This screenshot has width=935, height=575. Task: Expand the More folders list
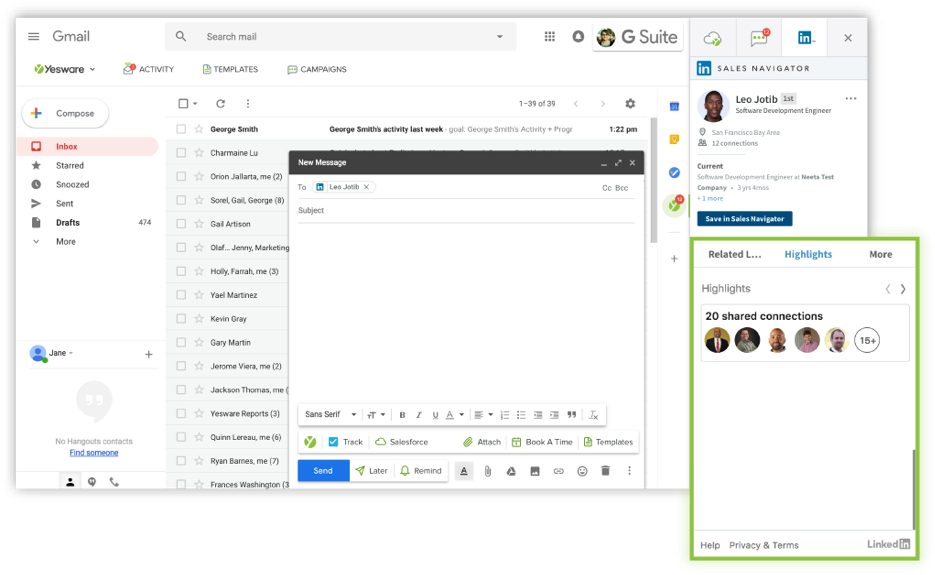(x=65, y=241)
